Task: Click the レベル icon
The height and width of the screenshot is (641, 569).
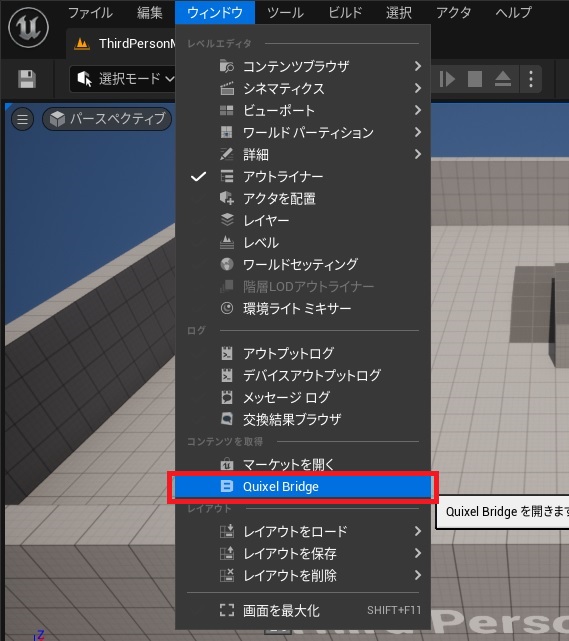Action: tap(227, 242)
